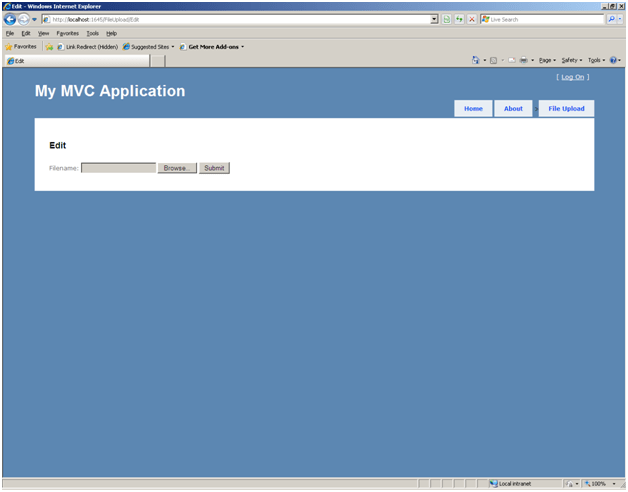Click the Refresh page icon
Image resolution: width=628 pixels, height=492 pixels.
pyautogui.click(x=459, y=19)
